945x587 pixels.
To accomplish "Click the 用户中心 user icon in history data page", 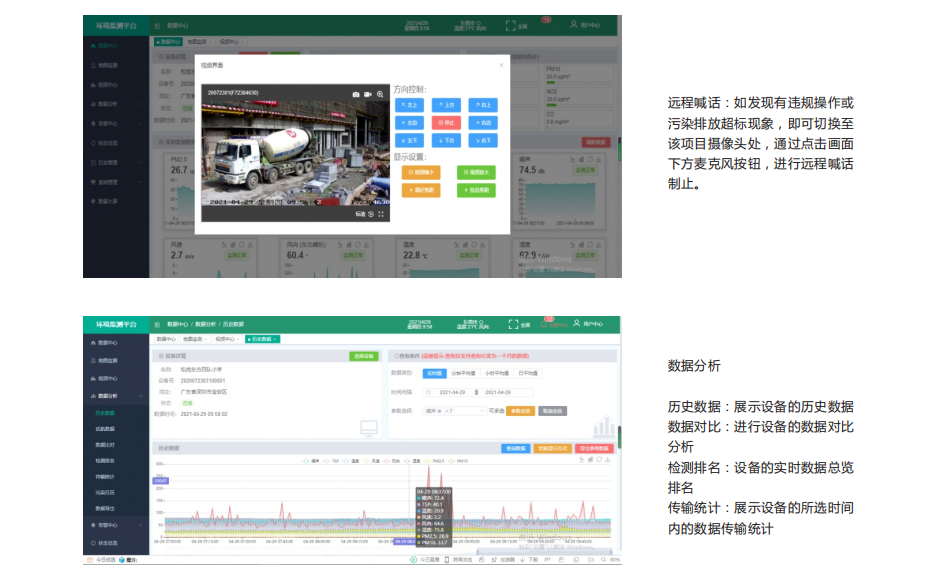I will pos(577,324).
